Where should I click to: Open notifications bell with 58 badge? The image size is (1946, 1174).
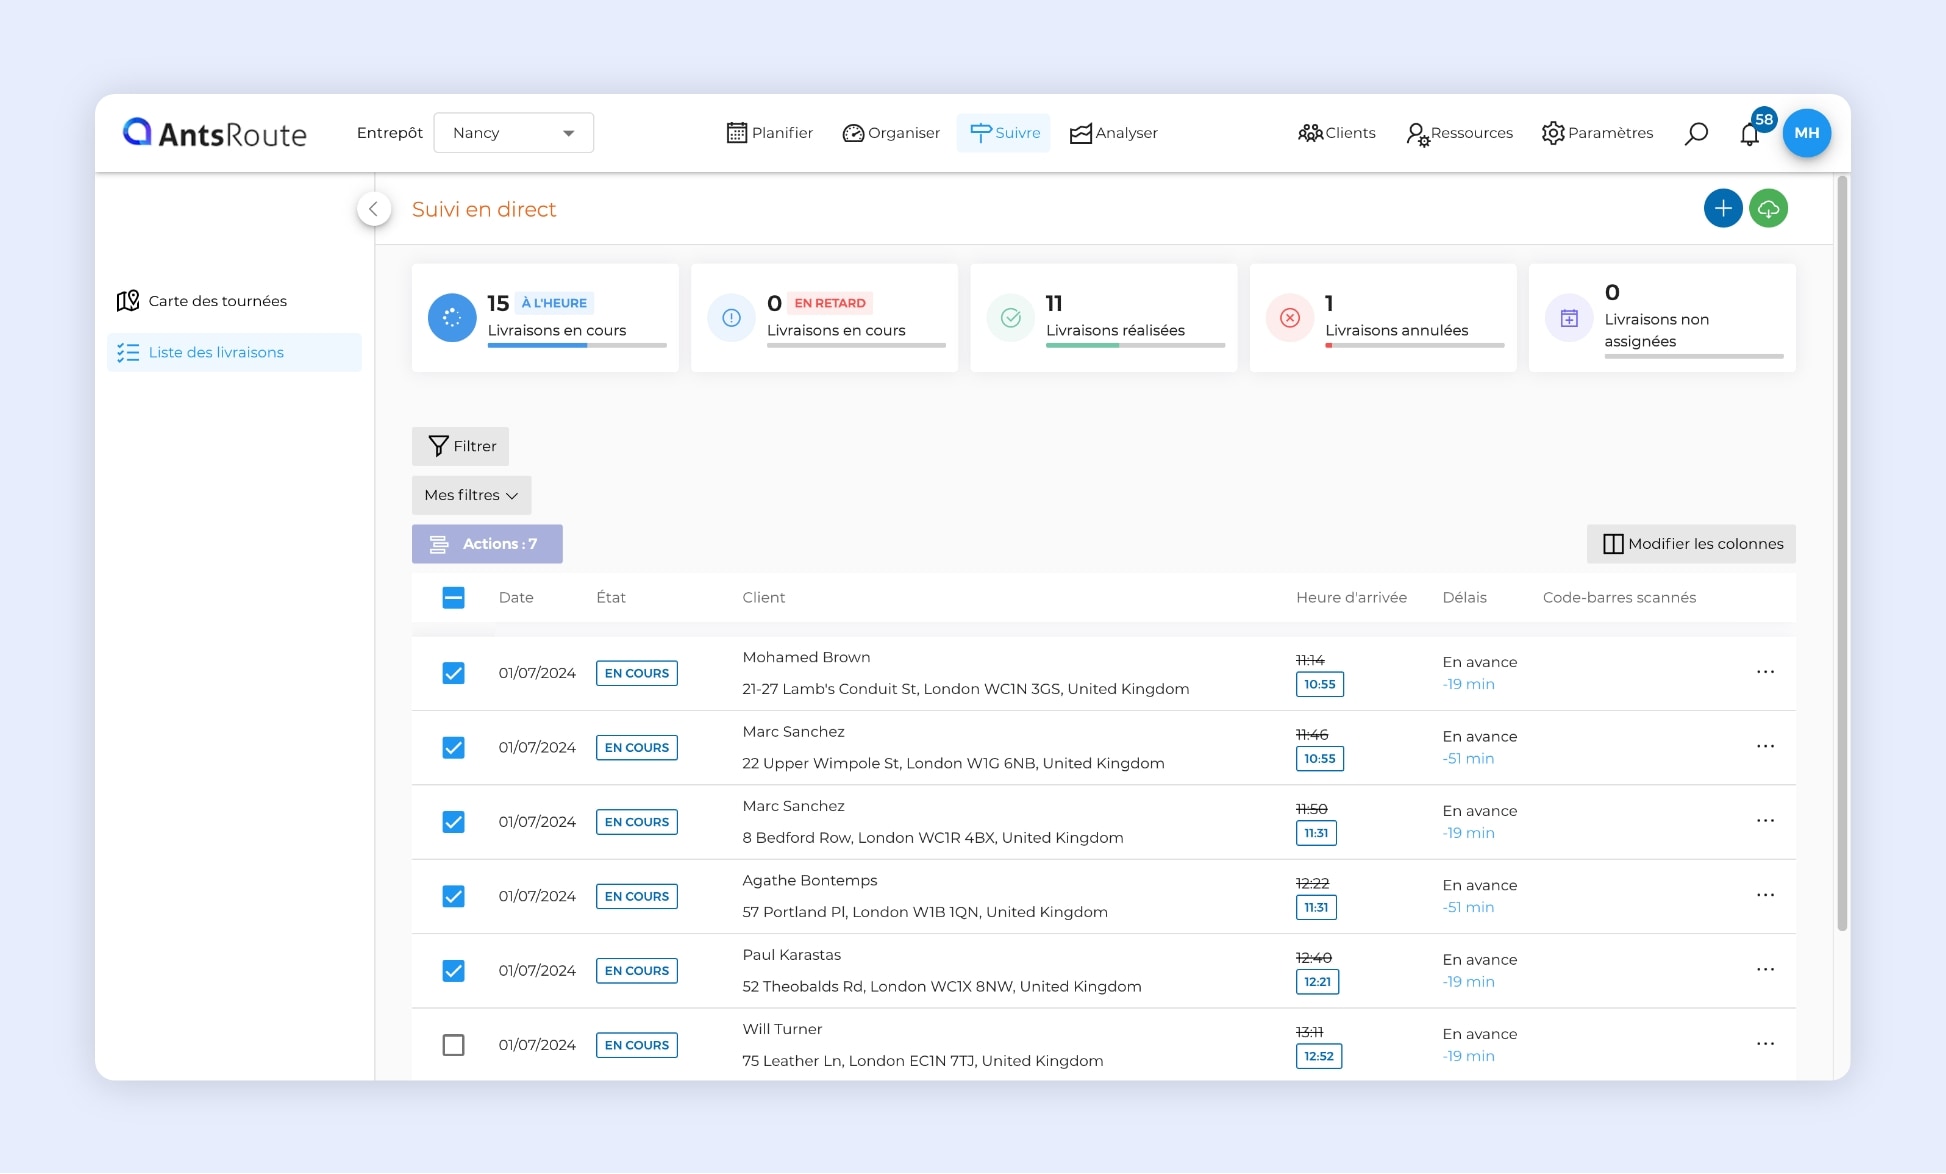tap(1749, 134)
